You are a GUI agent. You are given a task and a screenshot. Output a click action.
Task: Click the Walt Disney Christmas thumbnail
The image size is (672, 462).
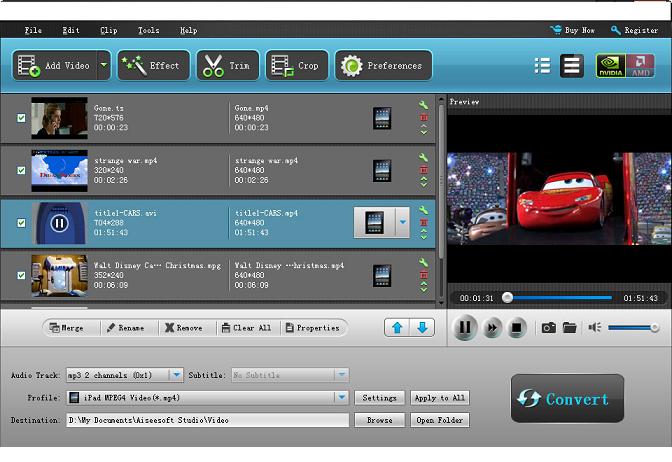(59, 276)
